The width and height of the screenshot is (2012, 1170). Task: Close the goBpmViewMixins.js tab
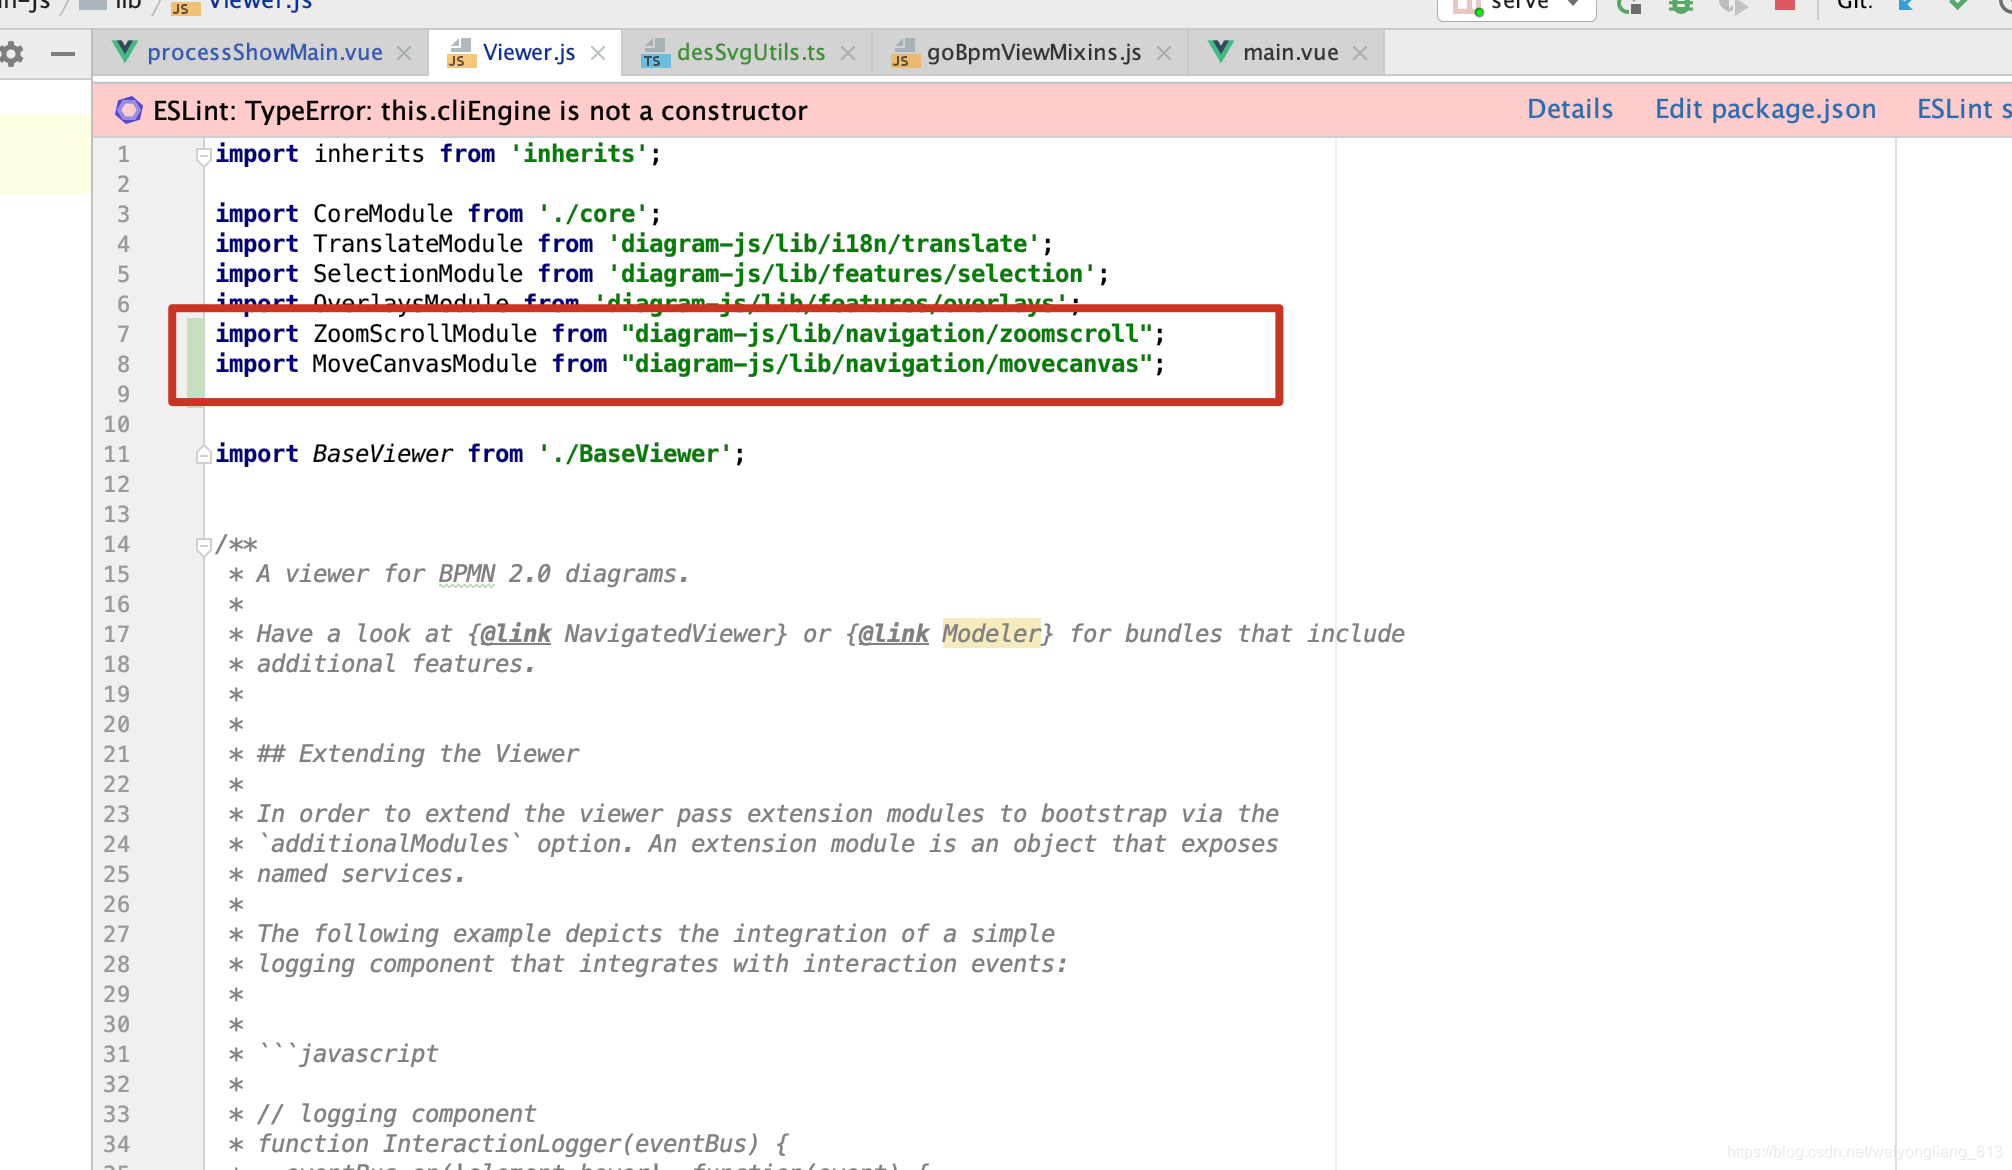click(1164, 53)
